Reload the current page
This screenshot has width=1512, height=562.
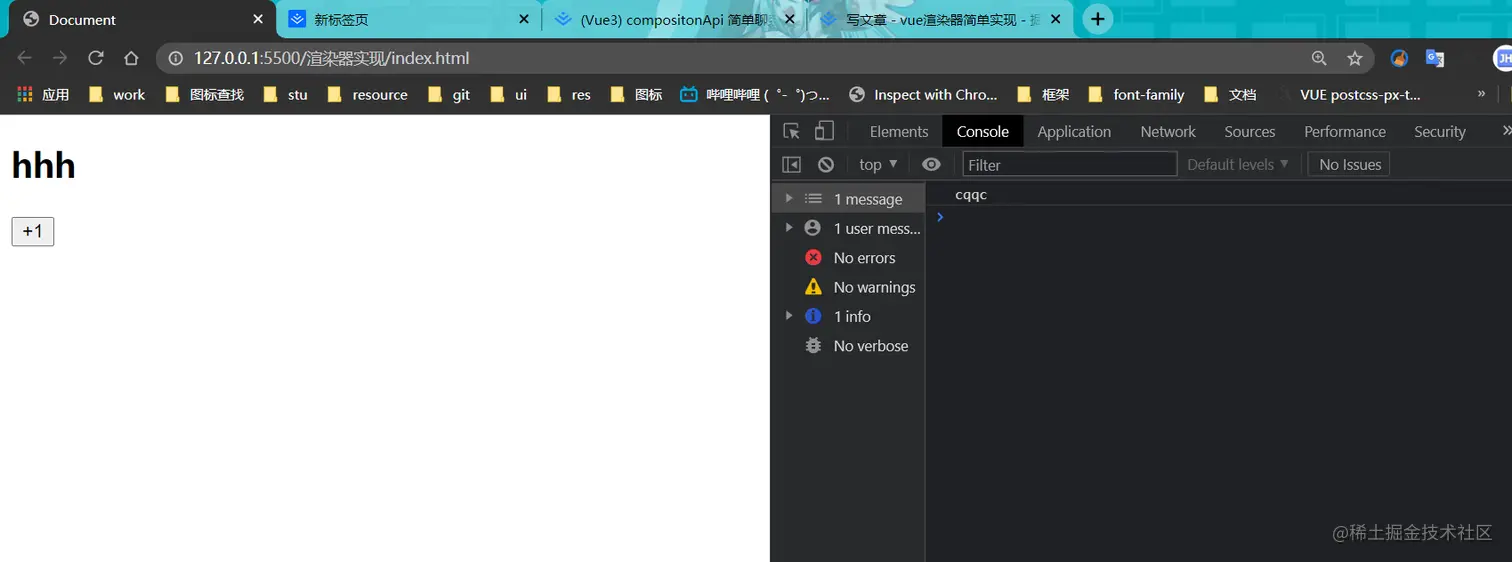pyautogui.click(x=96, y=58)
